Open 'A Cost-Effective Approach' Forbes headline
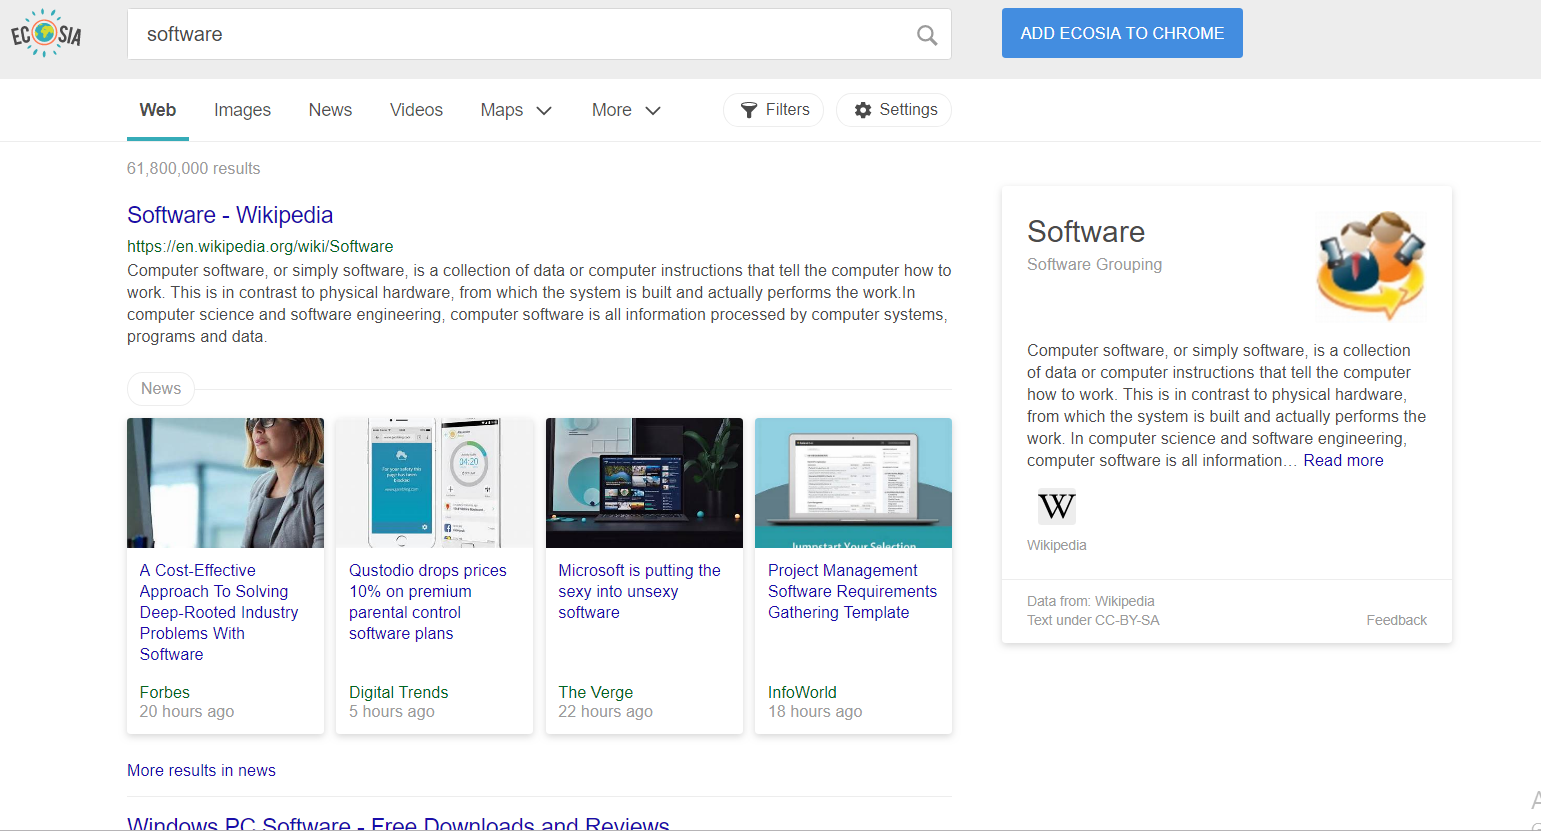Image resolution: width=1541 pixels, height=831 pixels. pos(219,612)
